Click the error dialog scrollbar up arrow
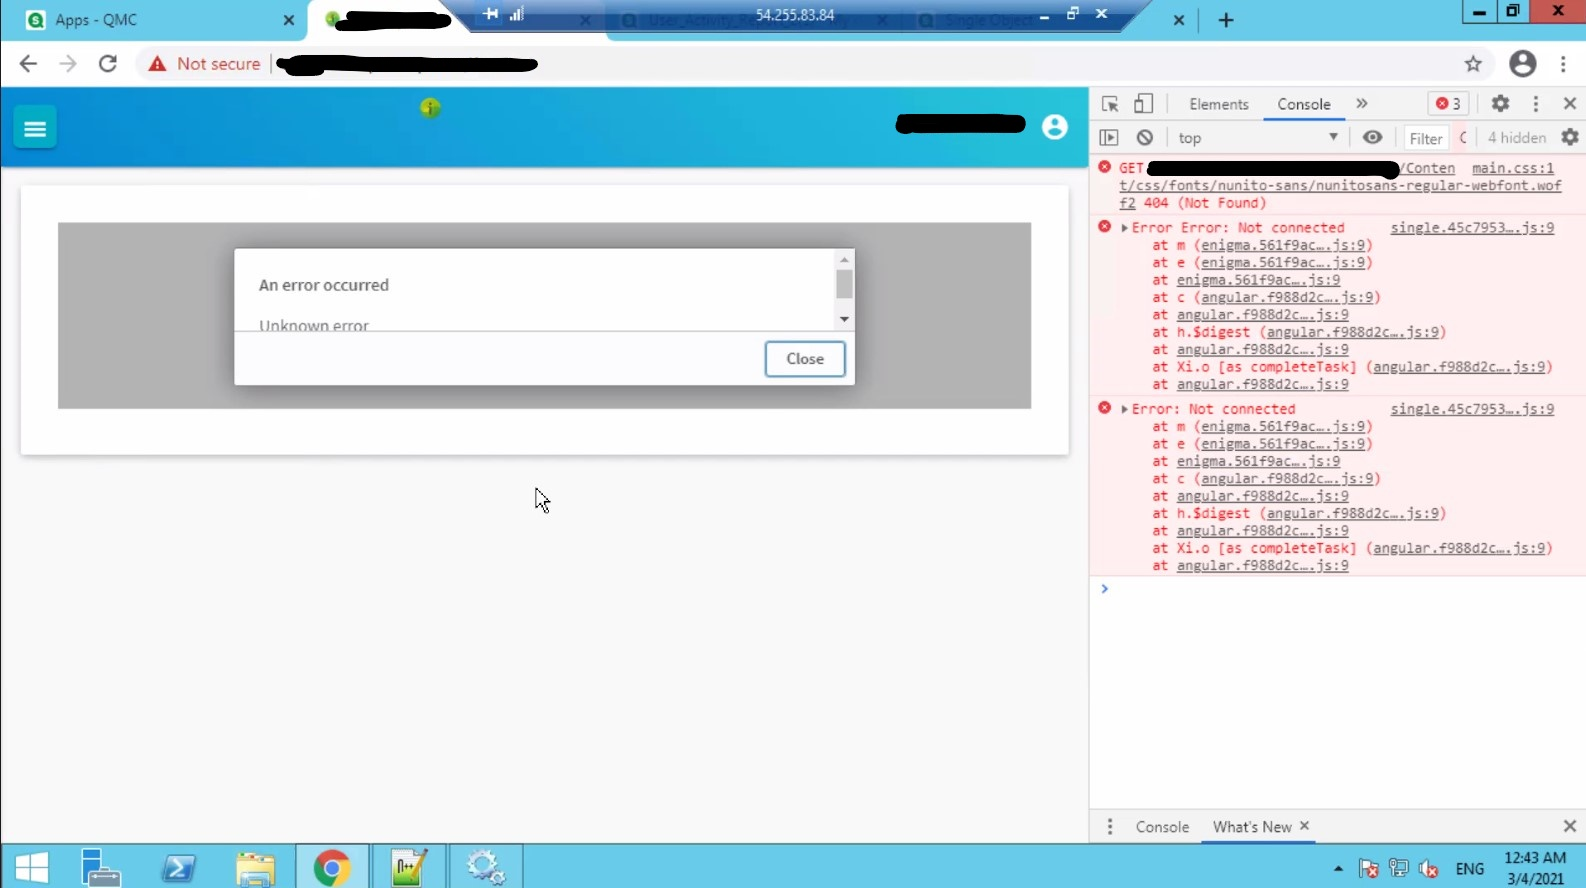Screen dimensions: 1586x888 (845, 259)
